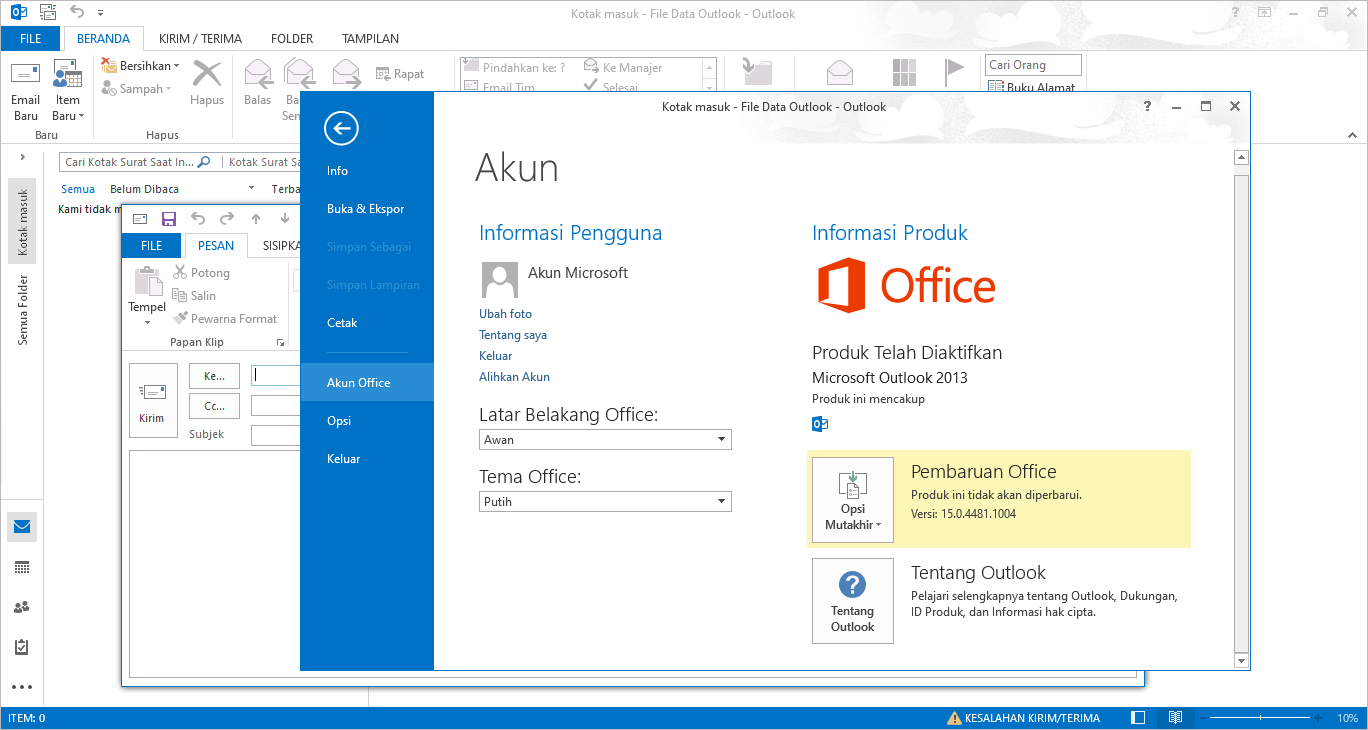Click the Save icon in message window

pyautogui.click(x=169, y=219)
